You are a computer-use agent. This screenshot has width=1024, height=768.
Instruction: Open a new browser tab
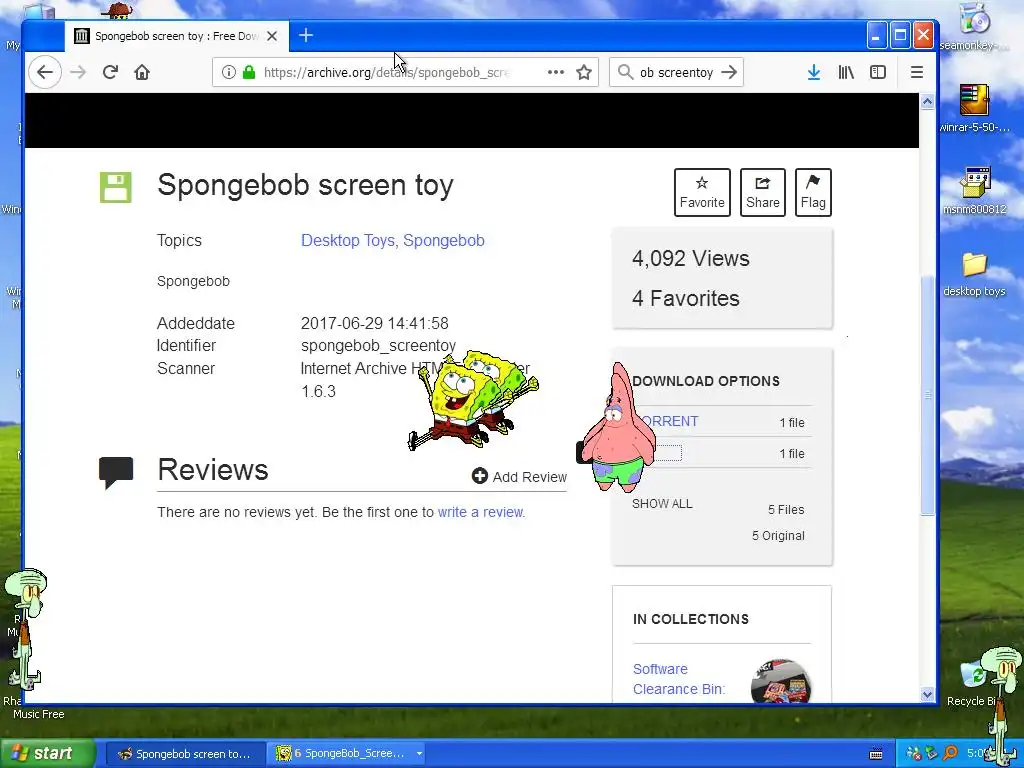306,35
